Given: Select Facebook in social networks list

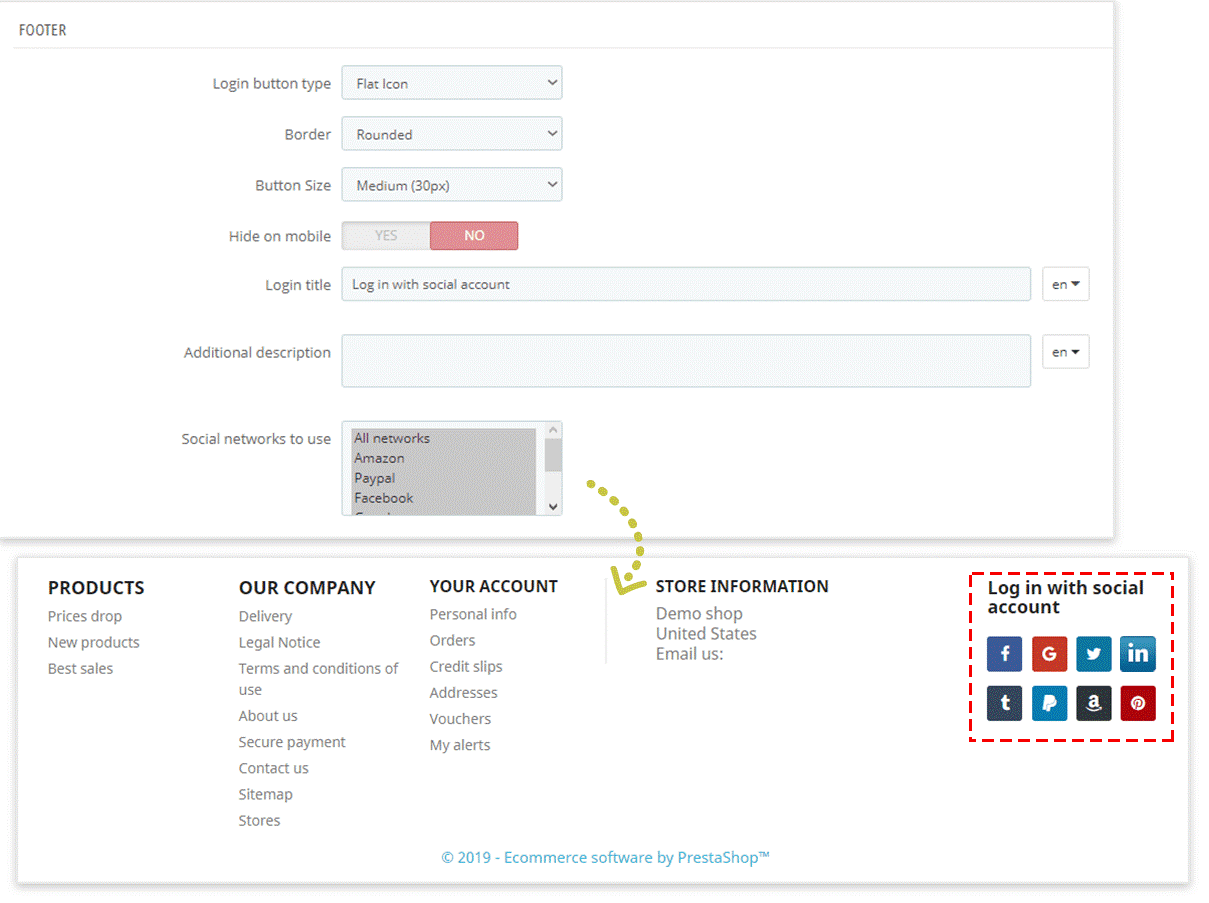Looking at the screenshot, I should [x=383, y=498].
